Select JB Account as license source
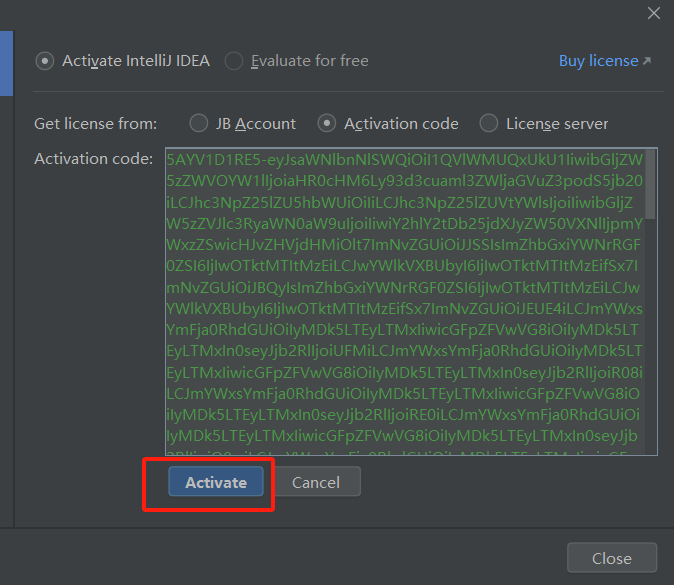The height and width of the screenshot is (585, 674). (198, 124)
